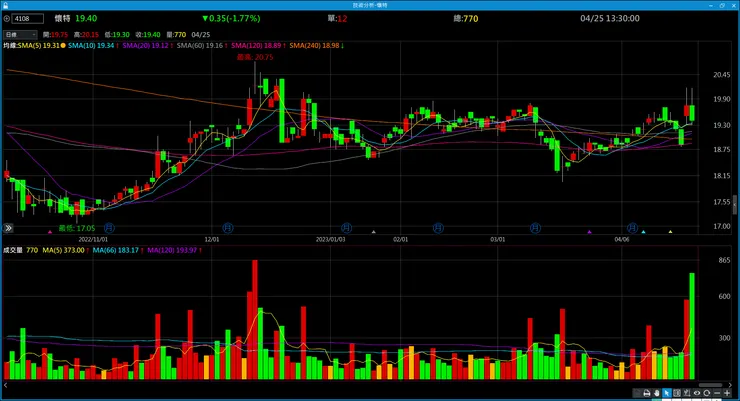
Task: Click the cyan triangle marker after 04/06
Action: tap(643, 232)
